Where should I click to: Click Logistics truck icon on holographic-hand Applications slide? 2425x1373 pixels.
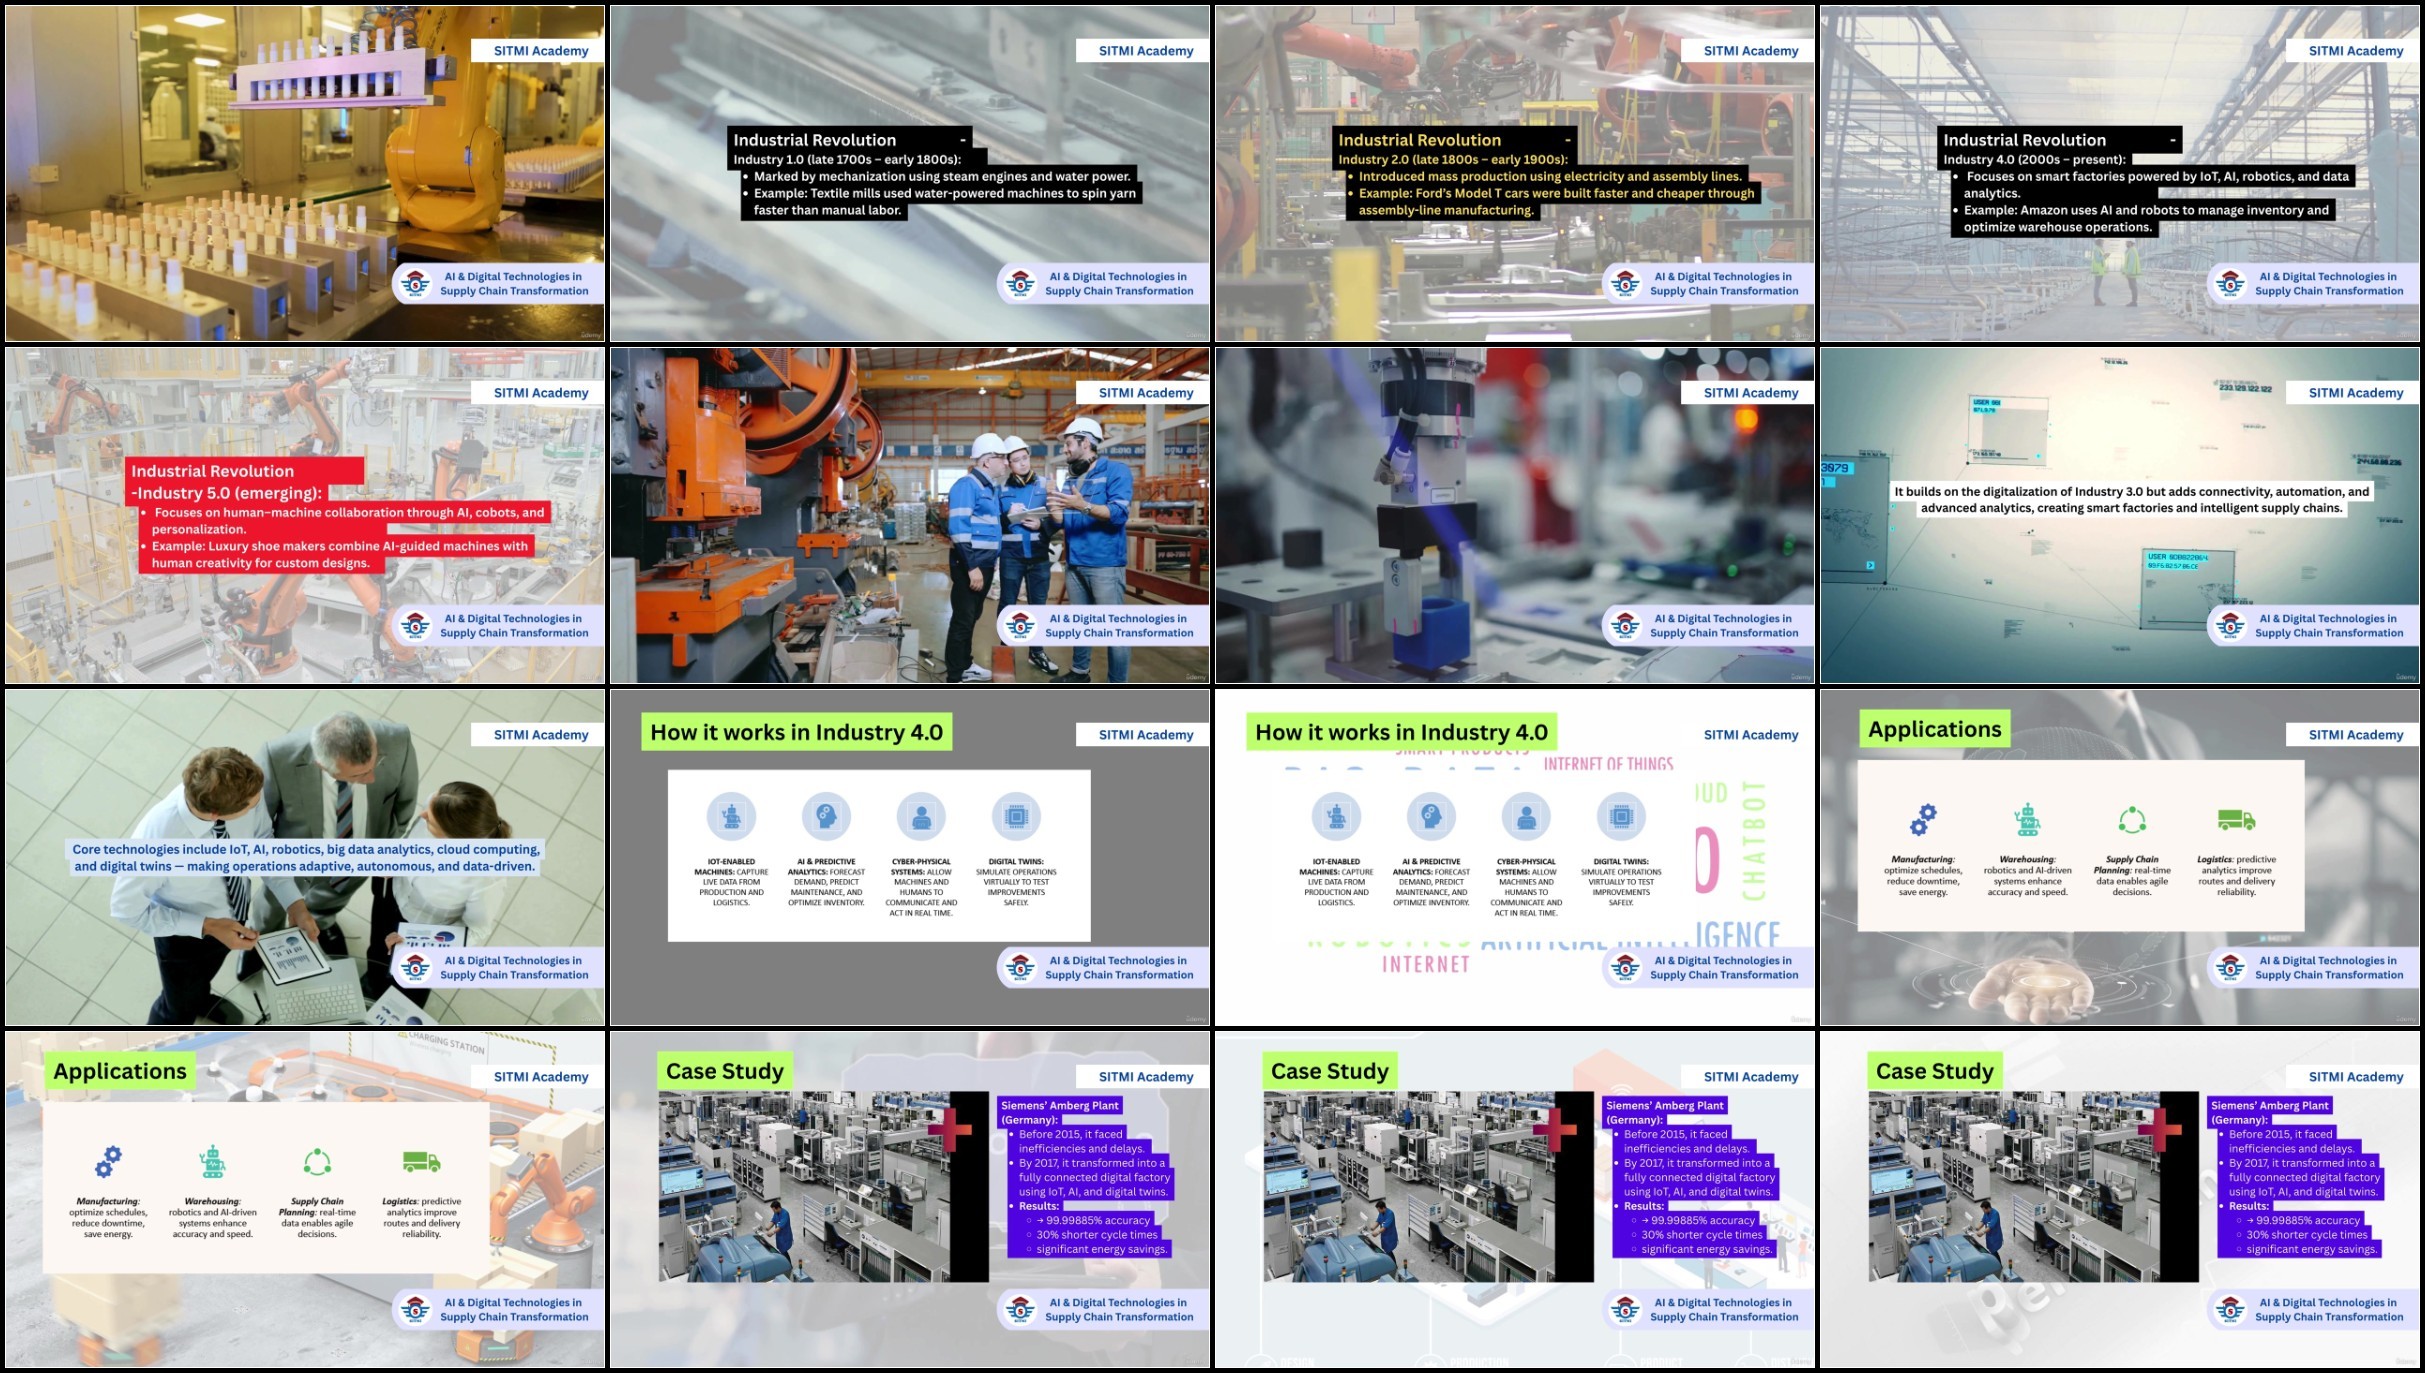(x=2236, y=820)
